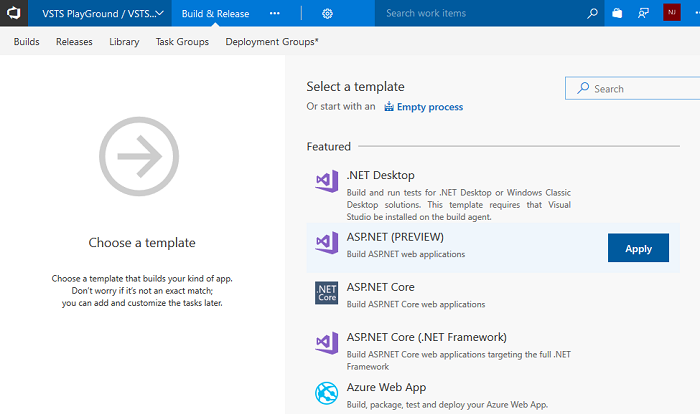
Task: Click the ASP.NET (PREVIEW) Visual Studio icon
Action: coord(326,243)
